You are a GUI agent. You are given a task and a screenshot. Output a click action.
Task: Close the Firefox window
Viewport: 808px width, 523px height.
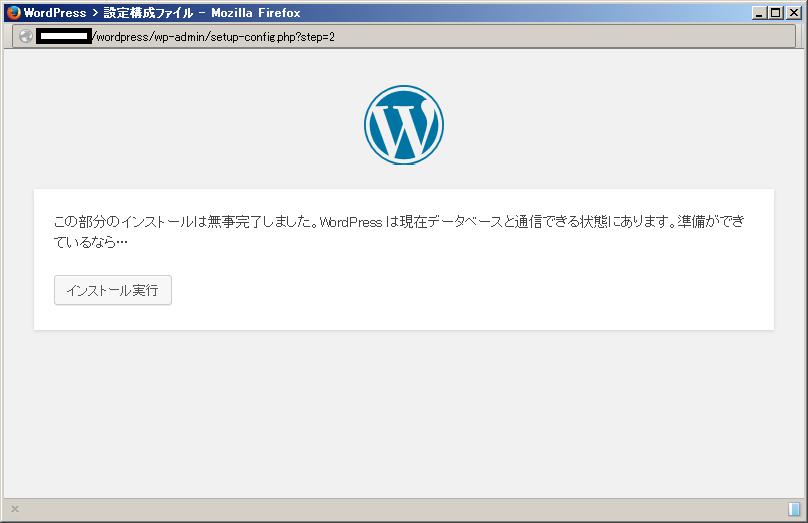pyautogui.click(x=794, y=13)
